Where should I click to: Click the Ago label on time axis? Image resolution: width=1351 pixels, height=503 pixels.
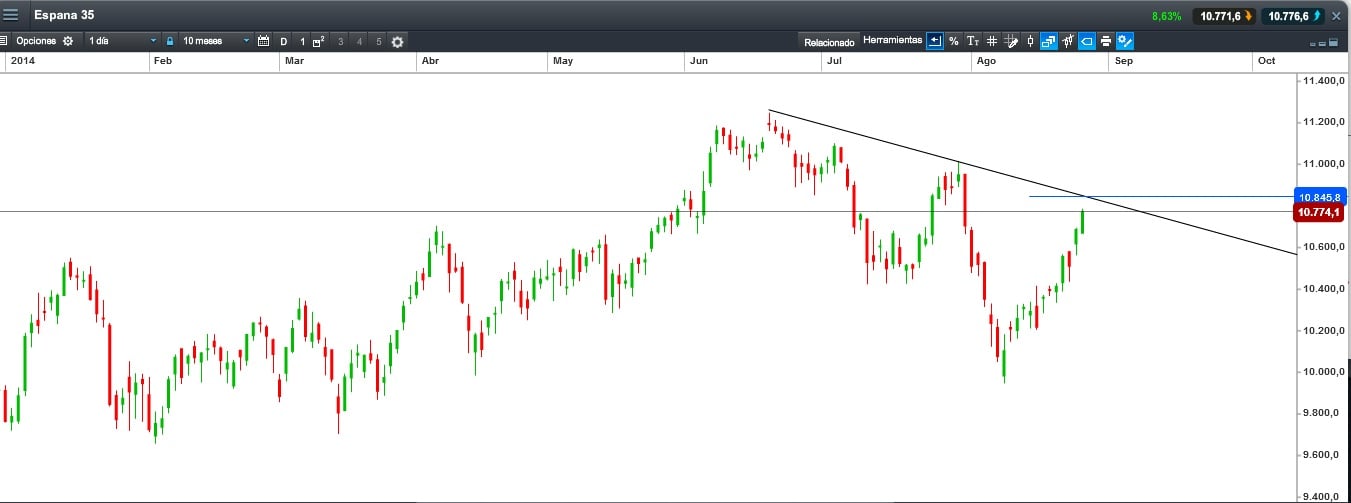click(x=986, y=61)
